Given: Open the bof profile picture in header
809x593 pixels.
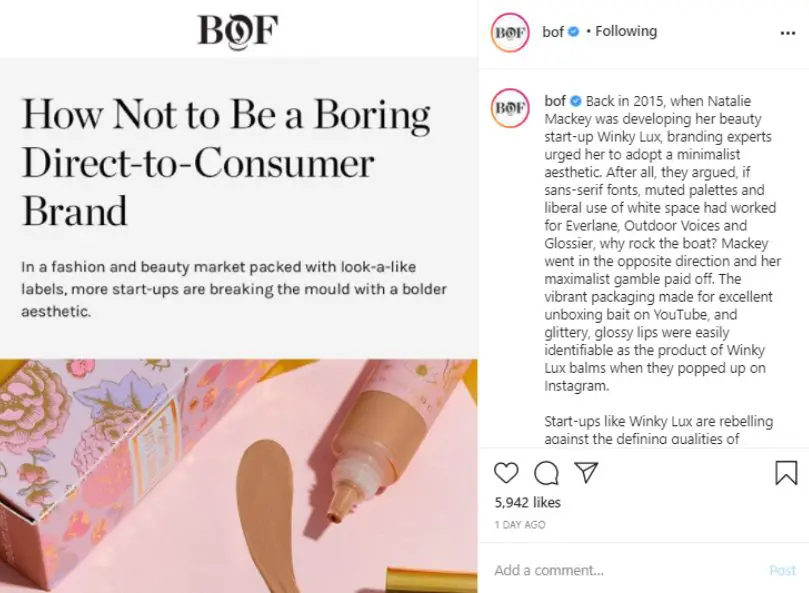Looking at the screenshot, I should point(510,33).
